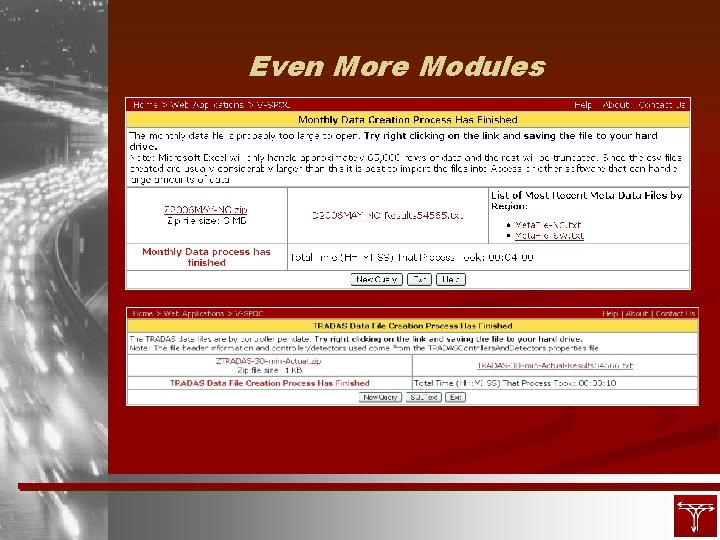Select TRADAS panel total time value 00:00:10
Image resolution: width=720 pixels, height=540 pixels.
coord(597,383)
